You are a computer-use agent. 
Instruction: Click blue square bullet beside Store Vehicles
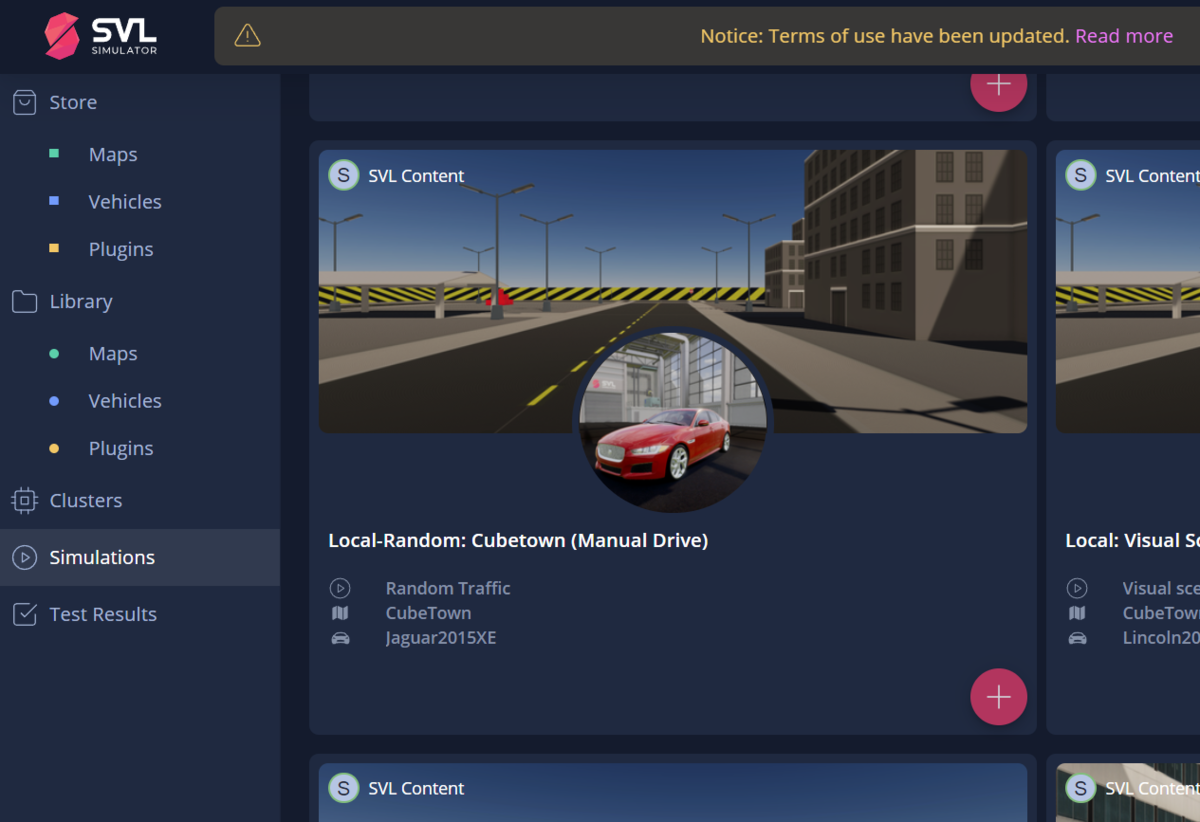click(x=54, y=201)
